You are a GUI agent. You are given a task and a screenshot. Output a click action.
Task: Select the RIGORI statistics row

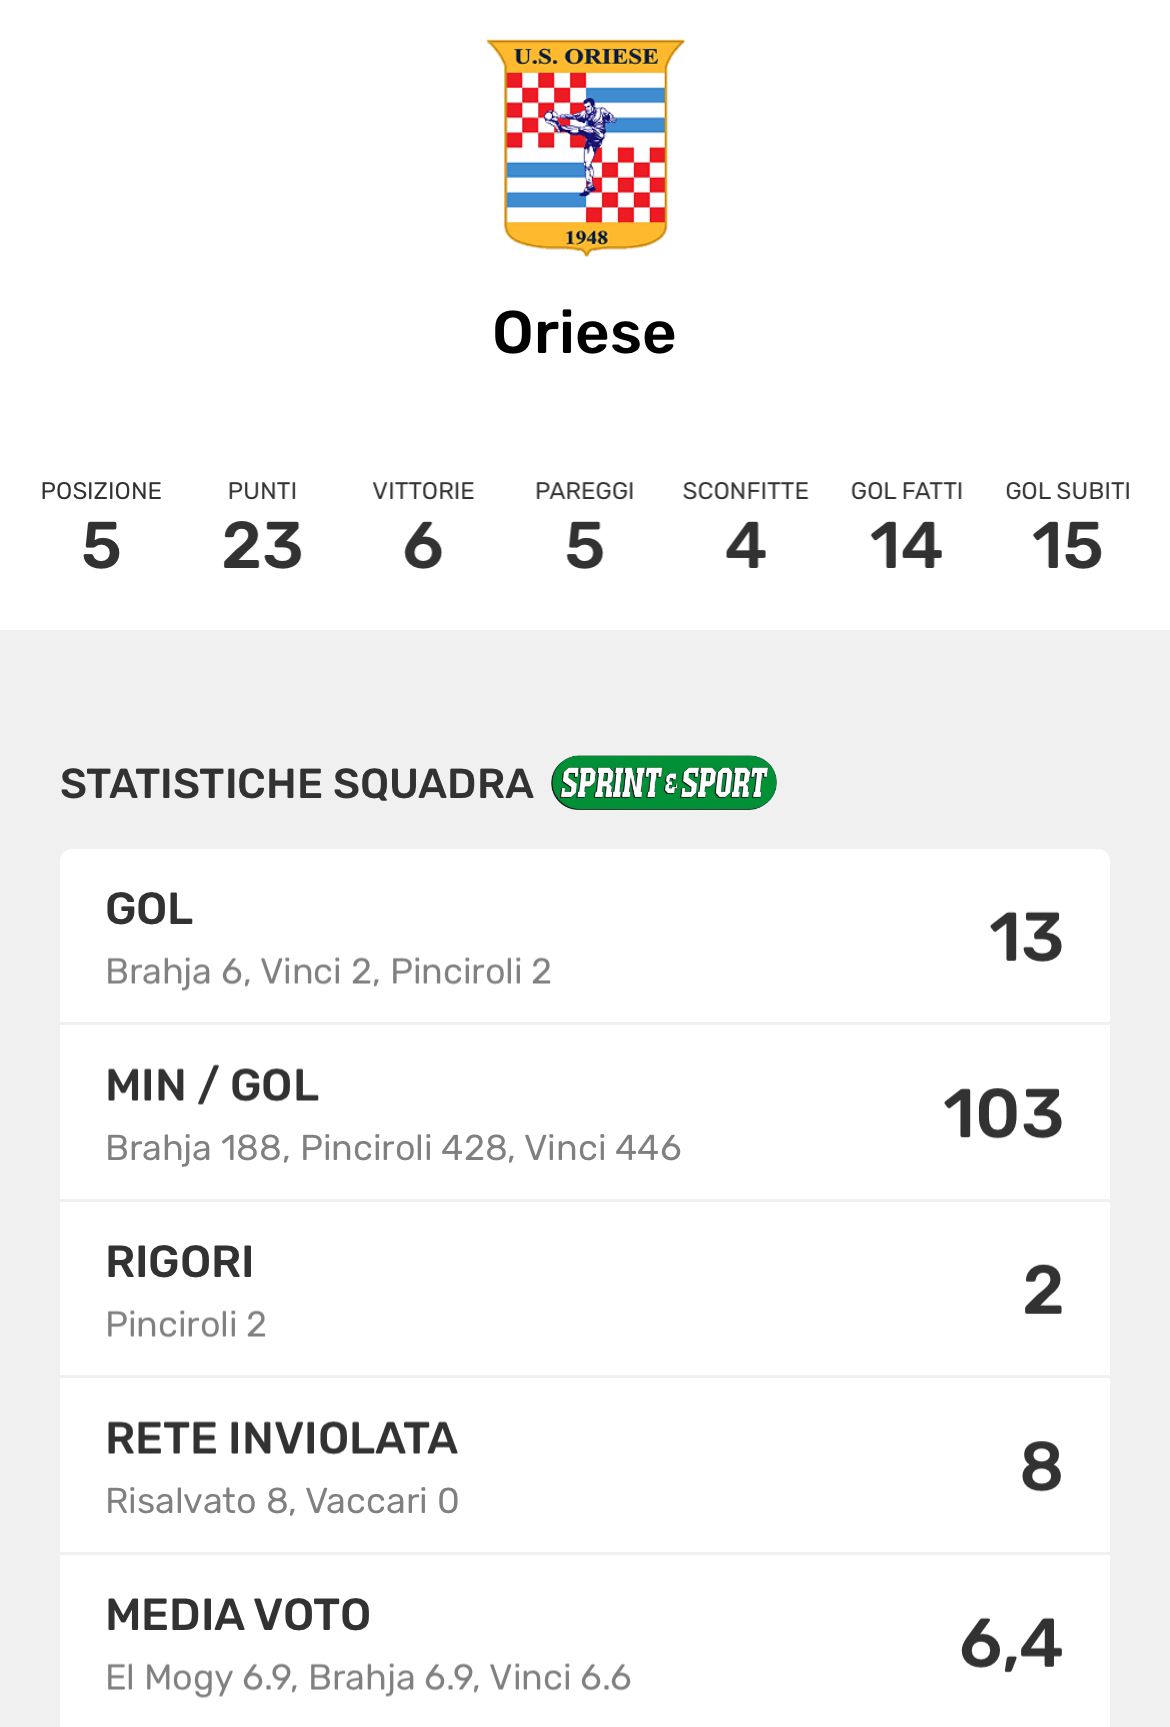(x=585, y=1290)
